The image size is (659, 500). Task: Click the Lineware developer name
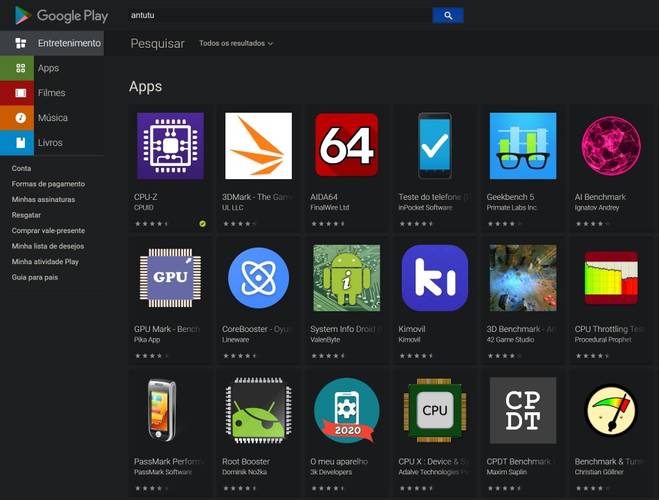[x=235, y=339]
